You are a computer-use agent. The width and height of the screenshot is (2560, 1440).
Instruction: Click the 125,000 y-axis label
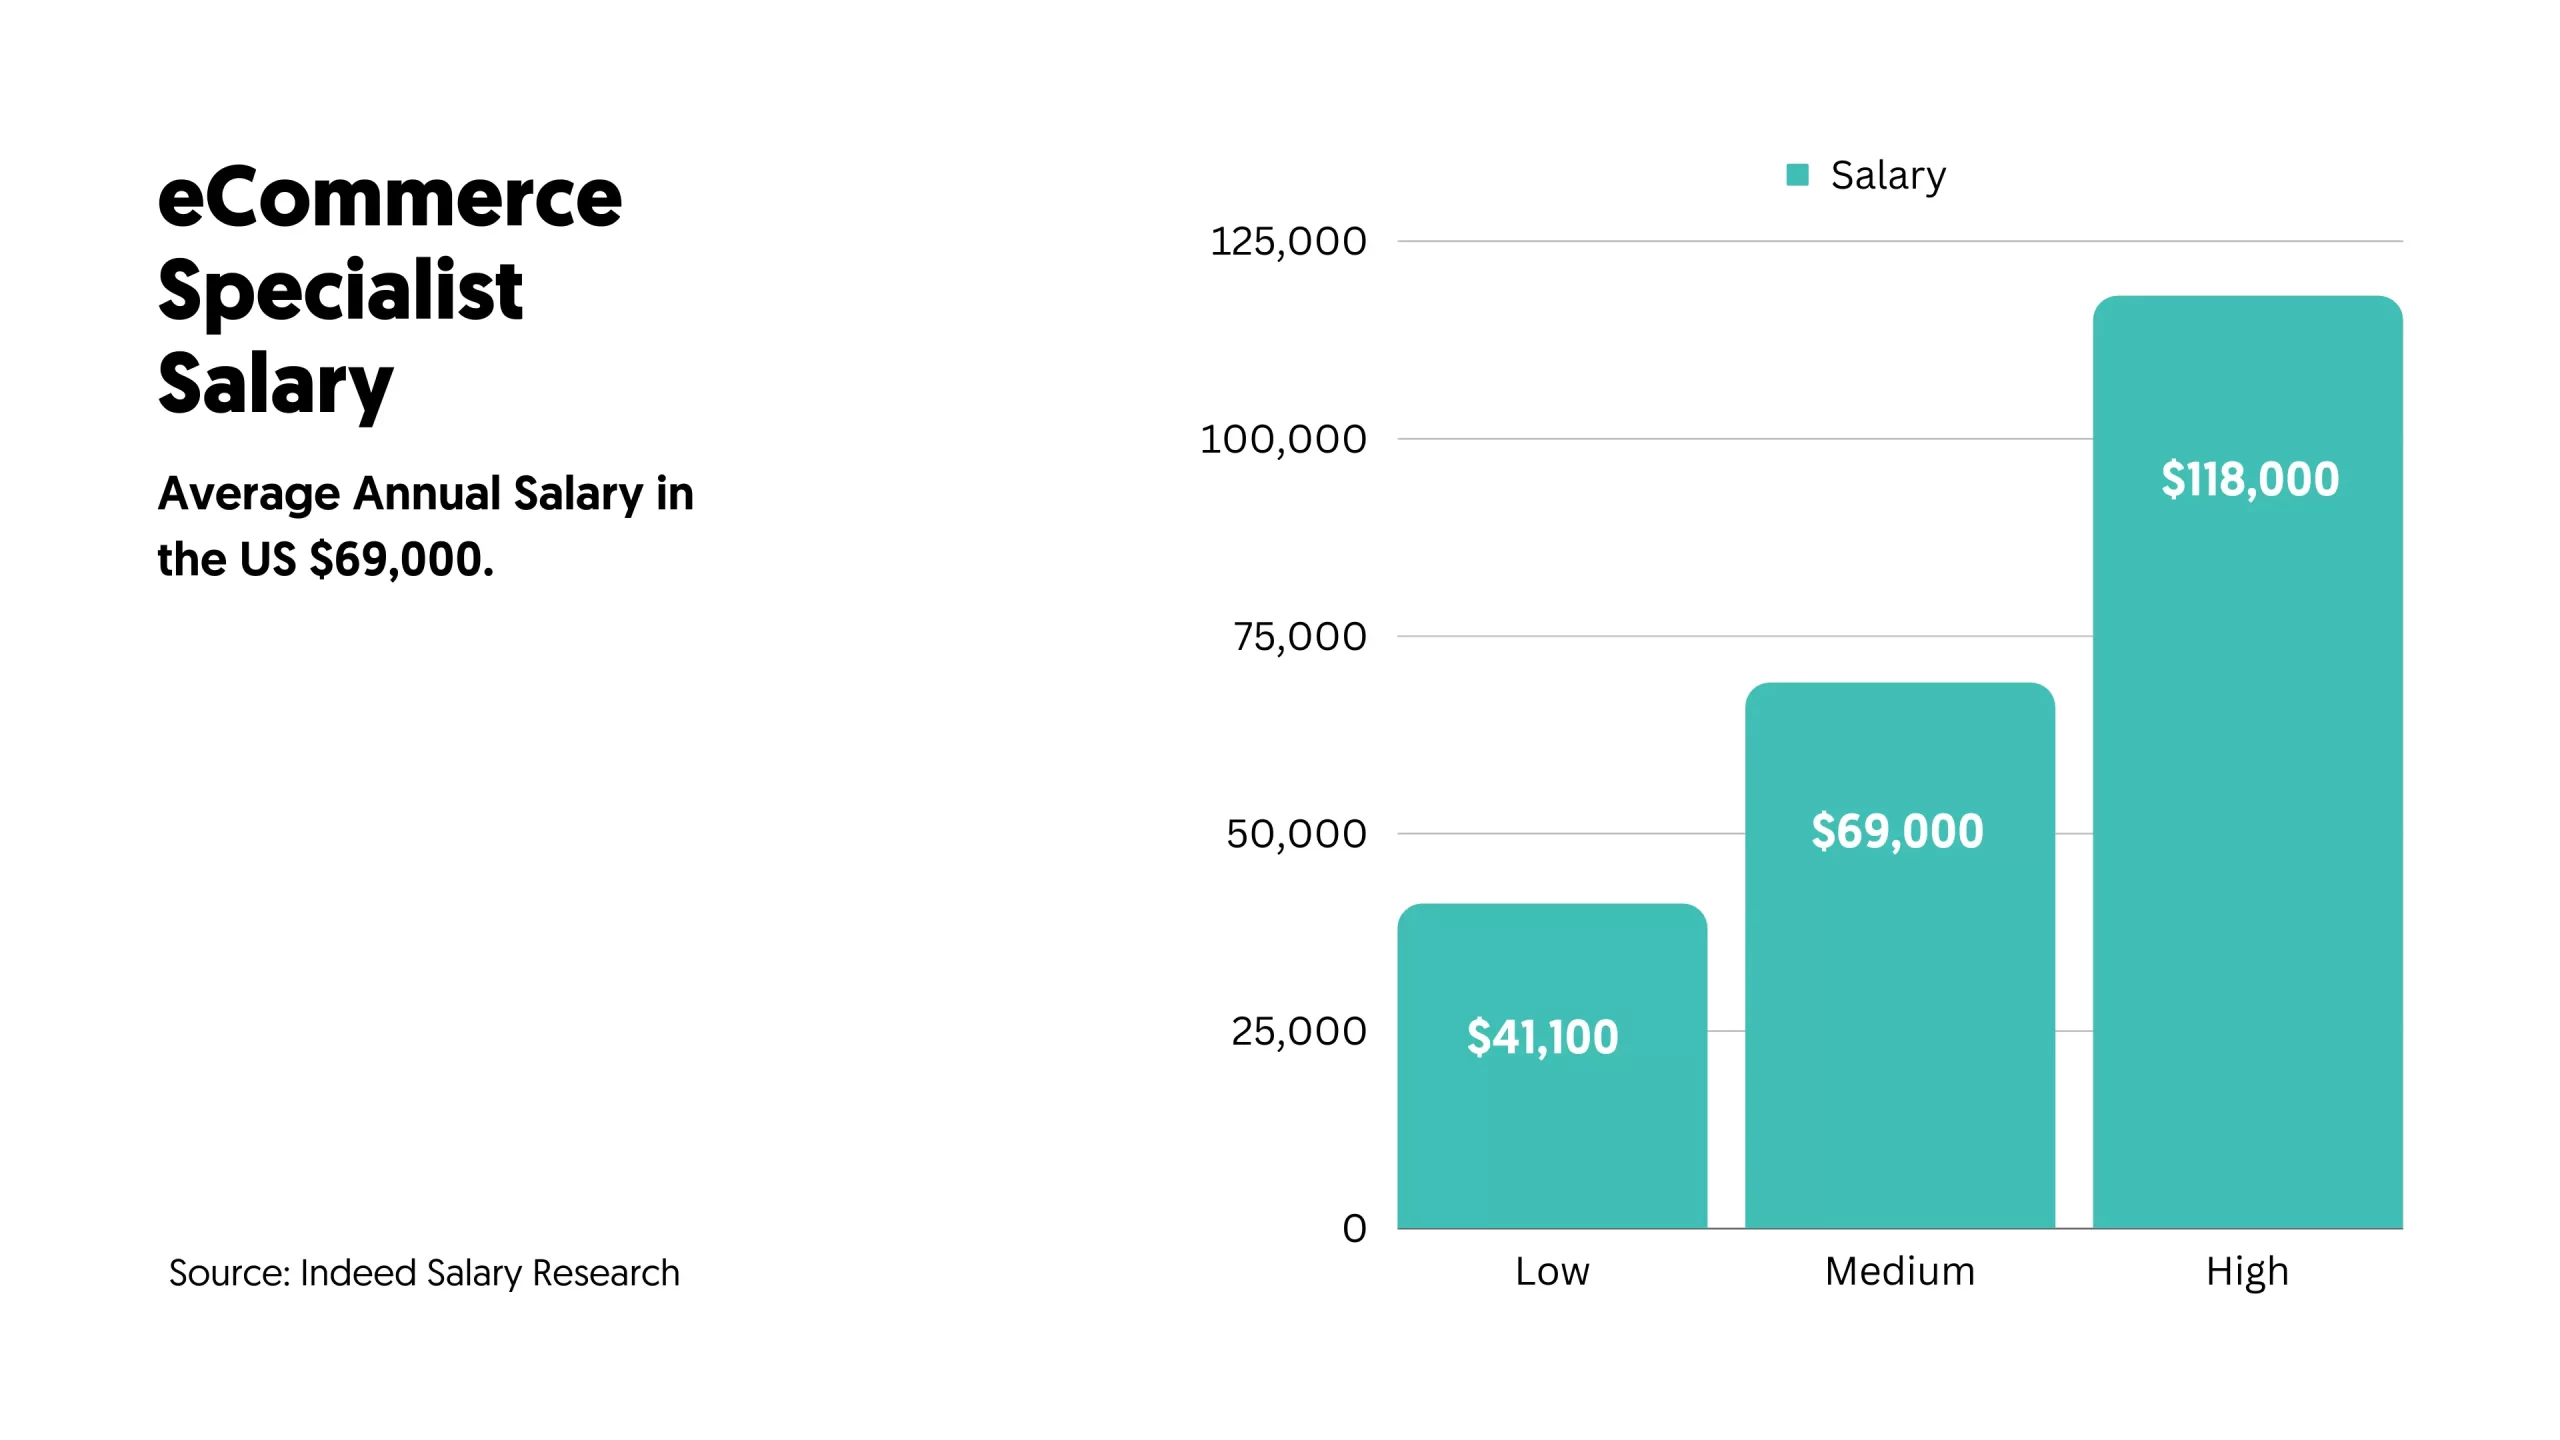(1288, 242)
